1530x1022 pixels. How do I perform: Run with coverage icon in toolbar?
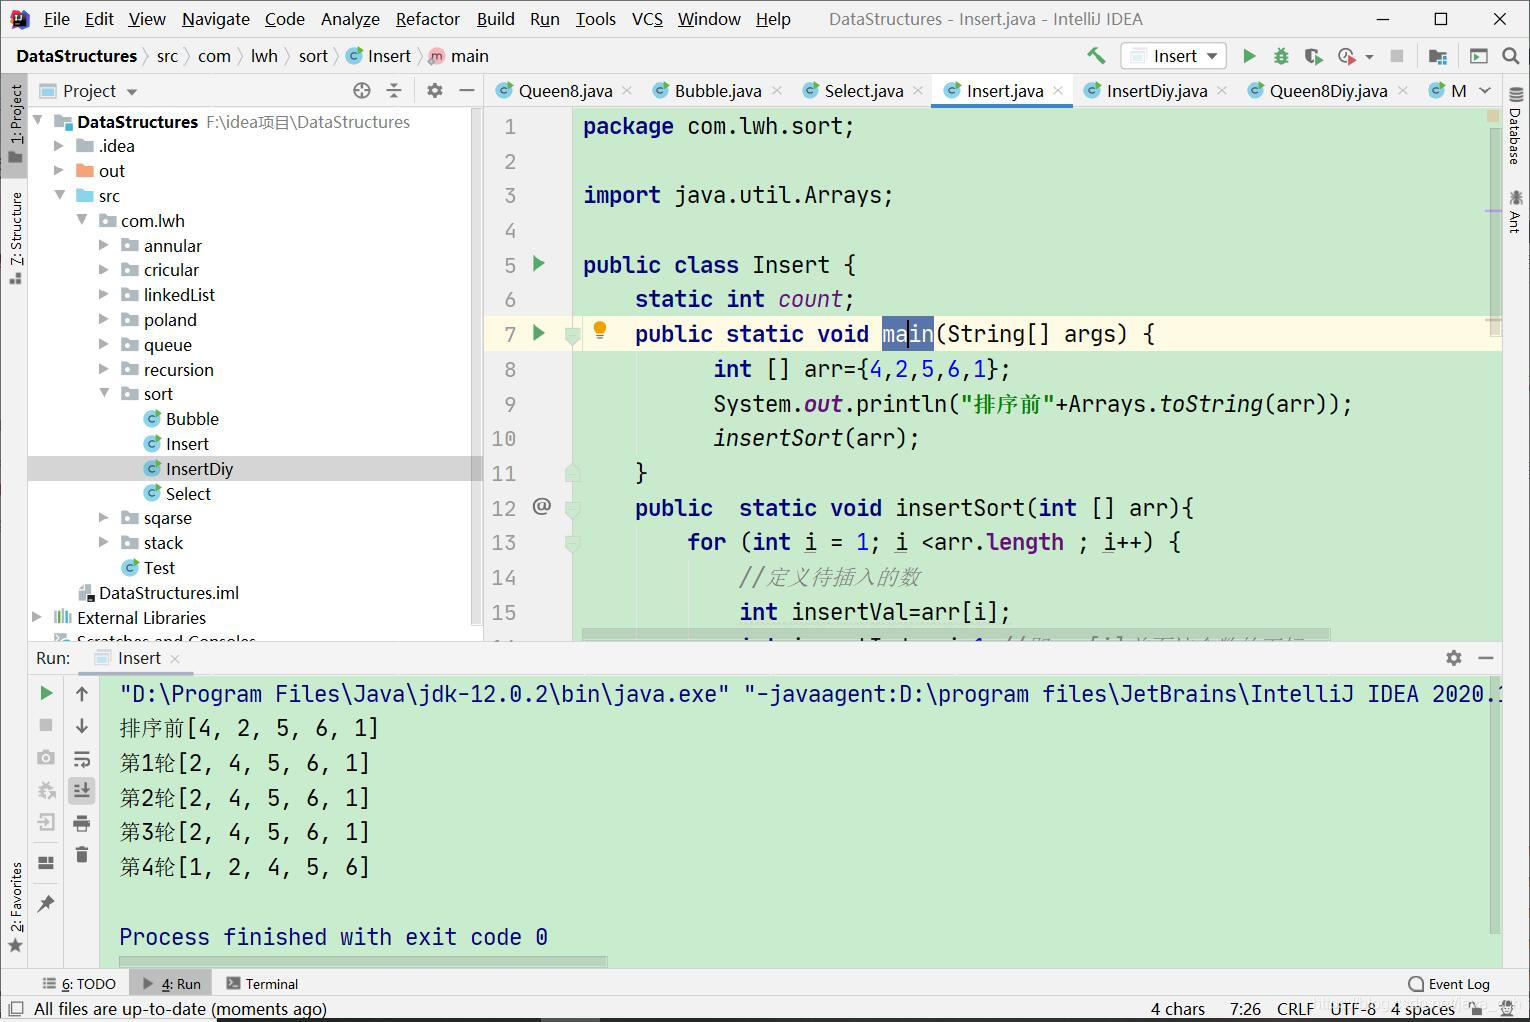coord(1314,56)
